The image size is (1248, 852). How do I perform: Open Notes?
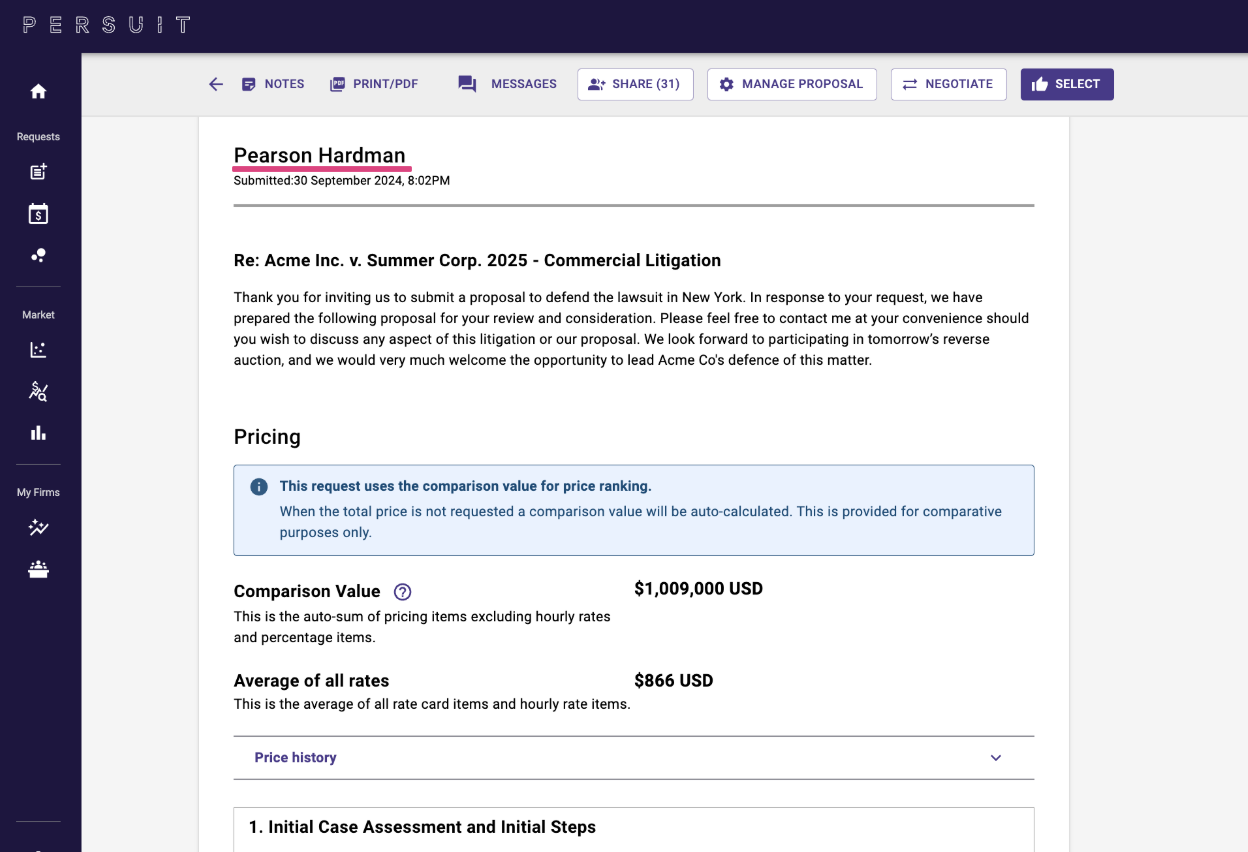click(x=273, y=84)
